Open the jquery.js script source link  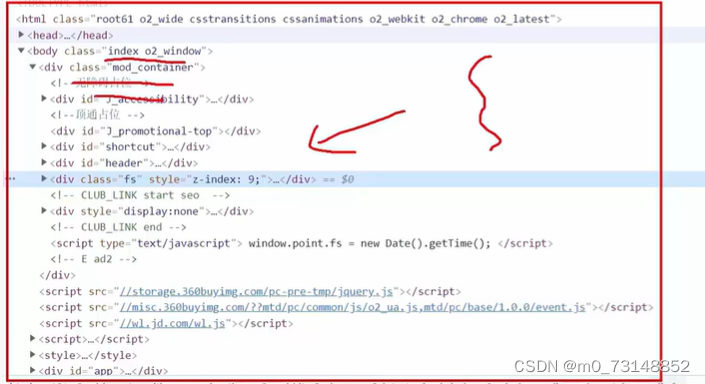tap(256, 291)
